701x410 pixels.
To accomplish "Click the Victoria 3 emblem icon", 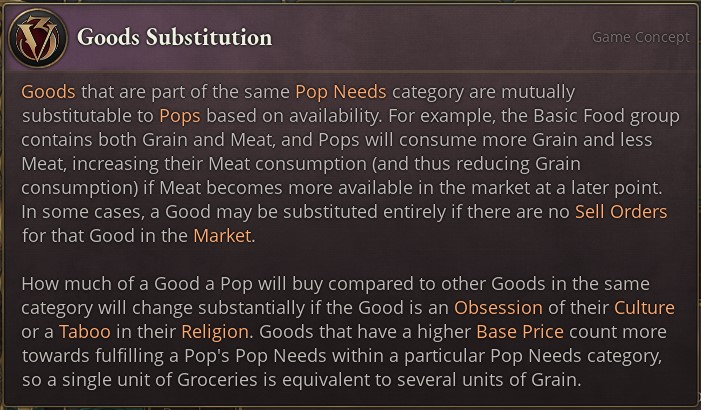I will pyautogui.click(x=36, y=37).
